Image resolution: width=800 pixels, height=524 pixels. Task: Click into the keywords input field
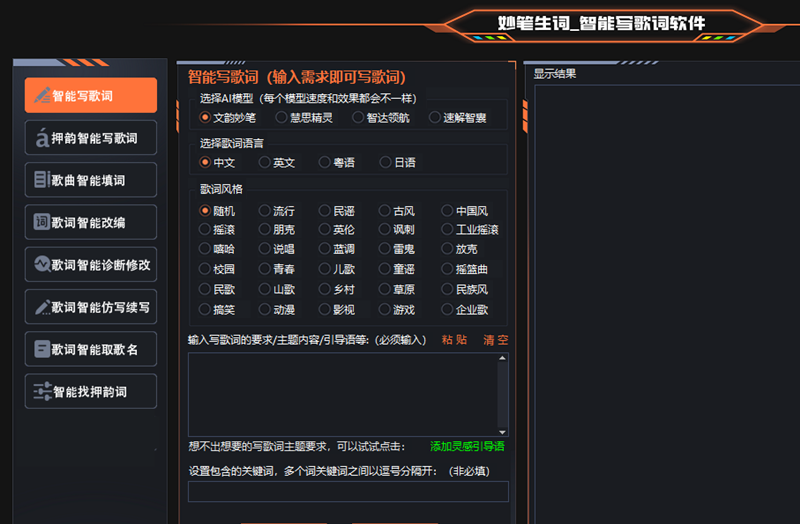point(348,491)
